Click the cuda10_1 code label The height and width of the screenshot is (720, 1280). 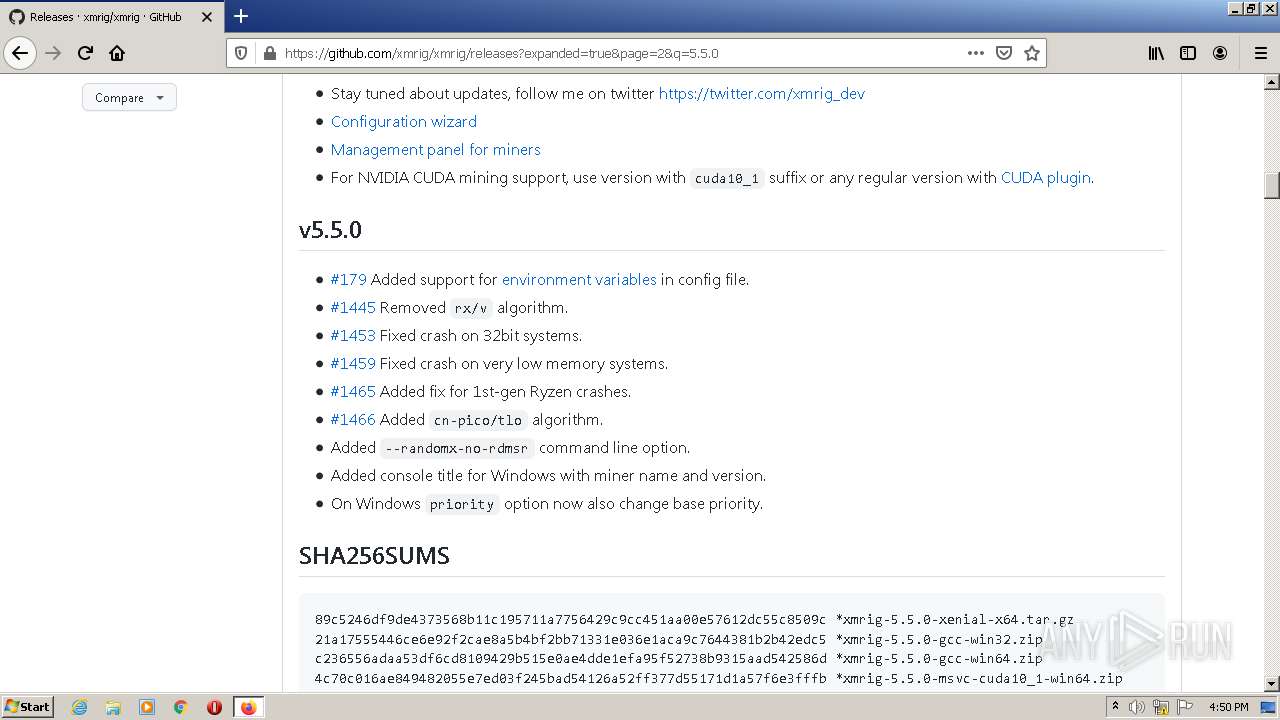tap(727, 178)
